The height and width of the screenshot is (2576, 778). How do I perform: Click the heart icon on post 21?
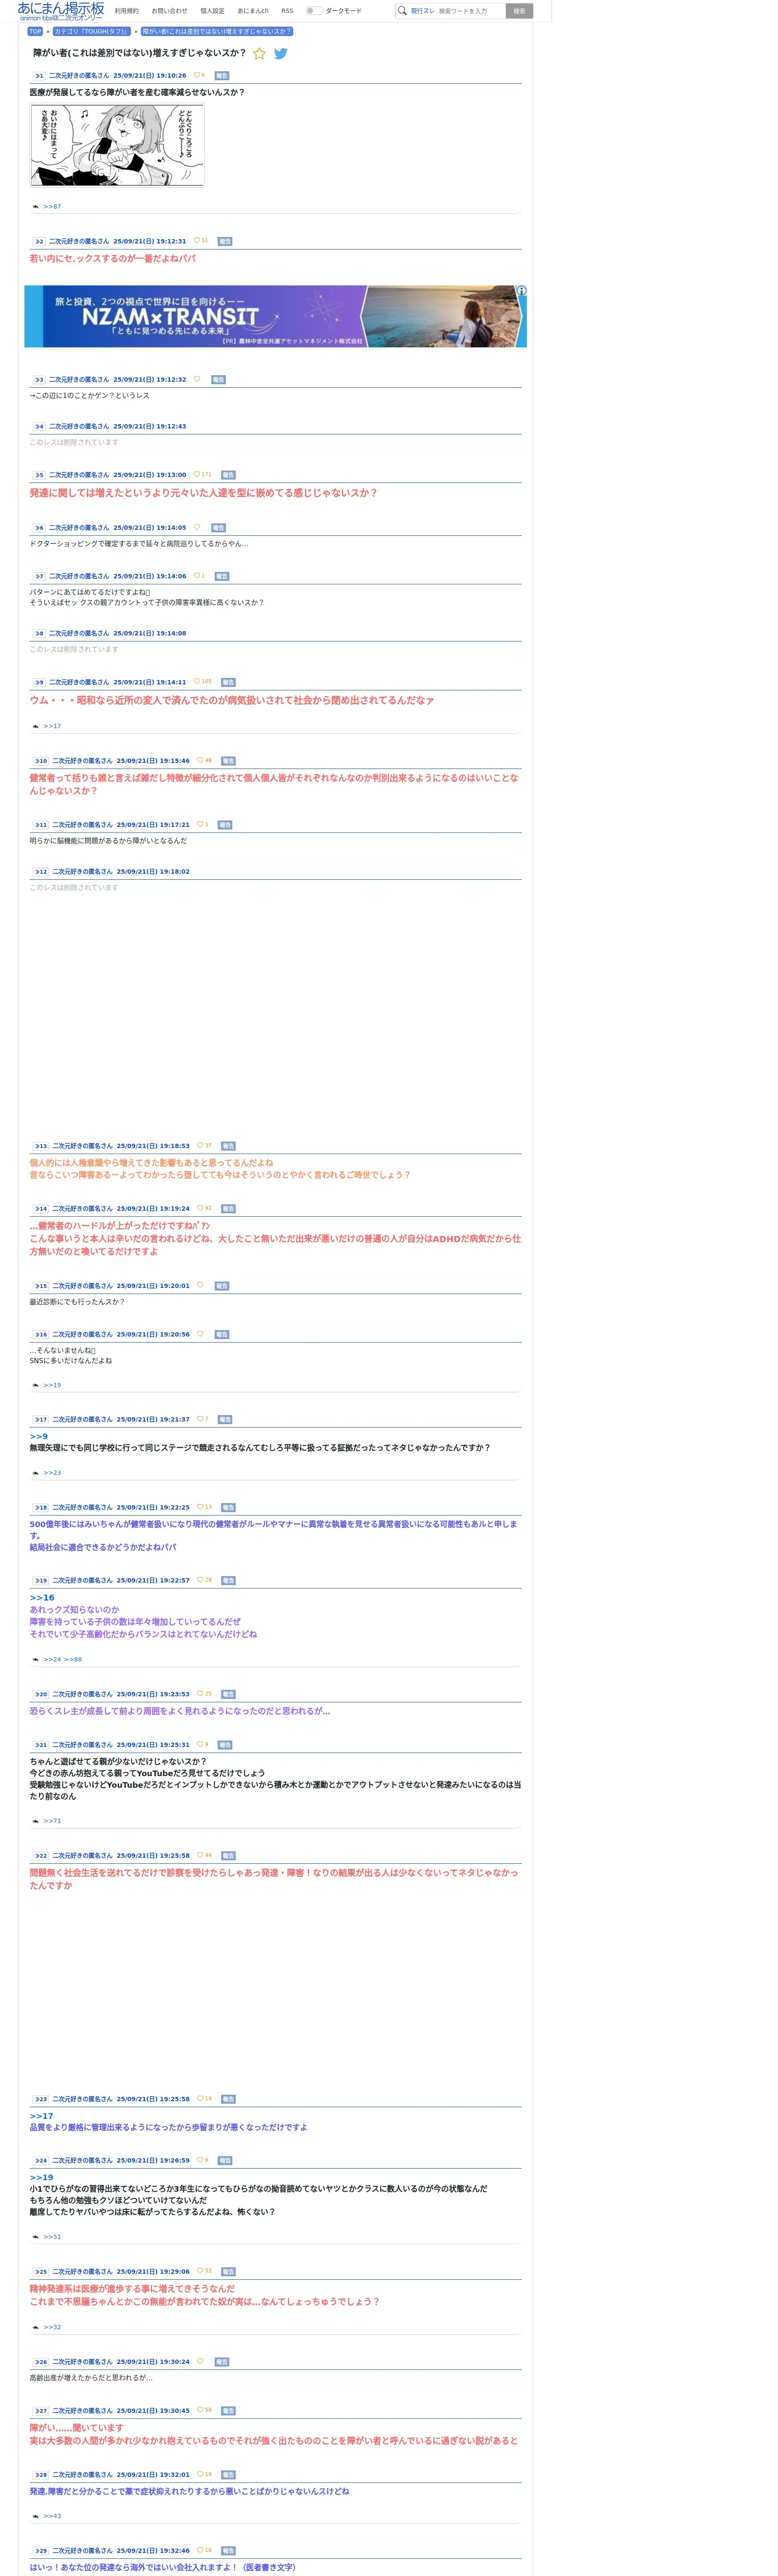coord(200,1744)
